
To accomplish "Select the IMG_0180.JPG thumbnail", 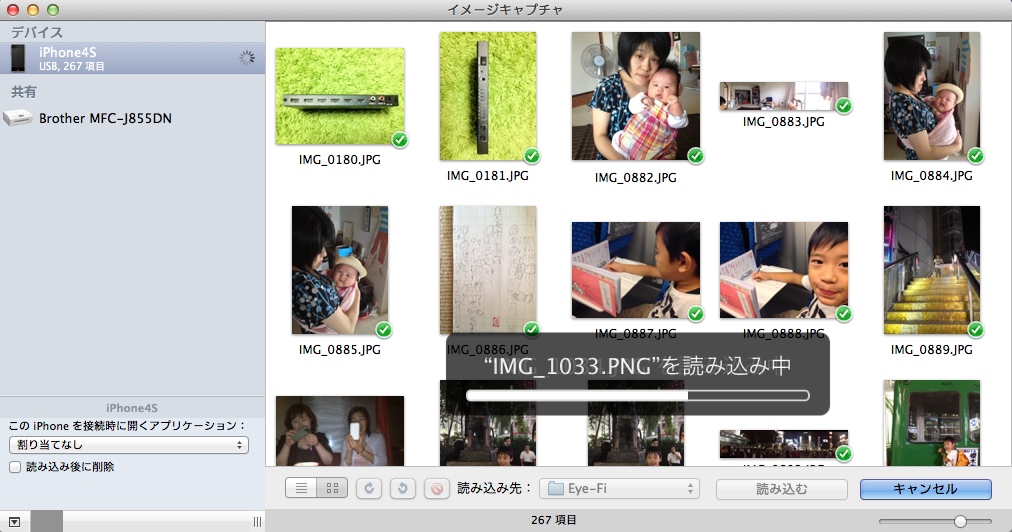I will point(340,96).
